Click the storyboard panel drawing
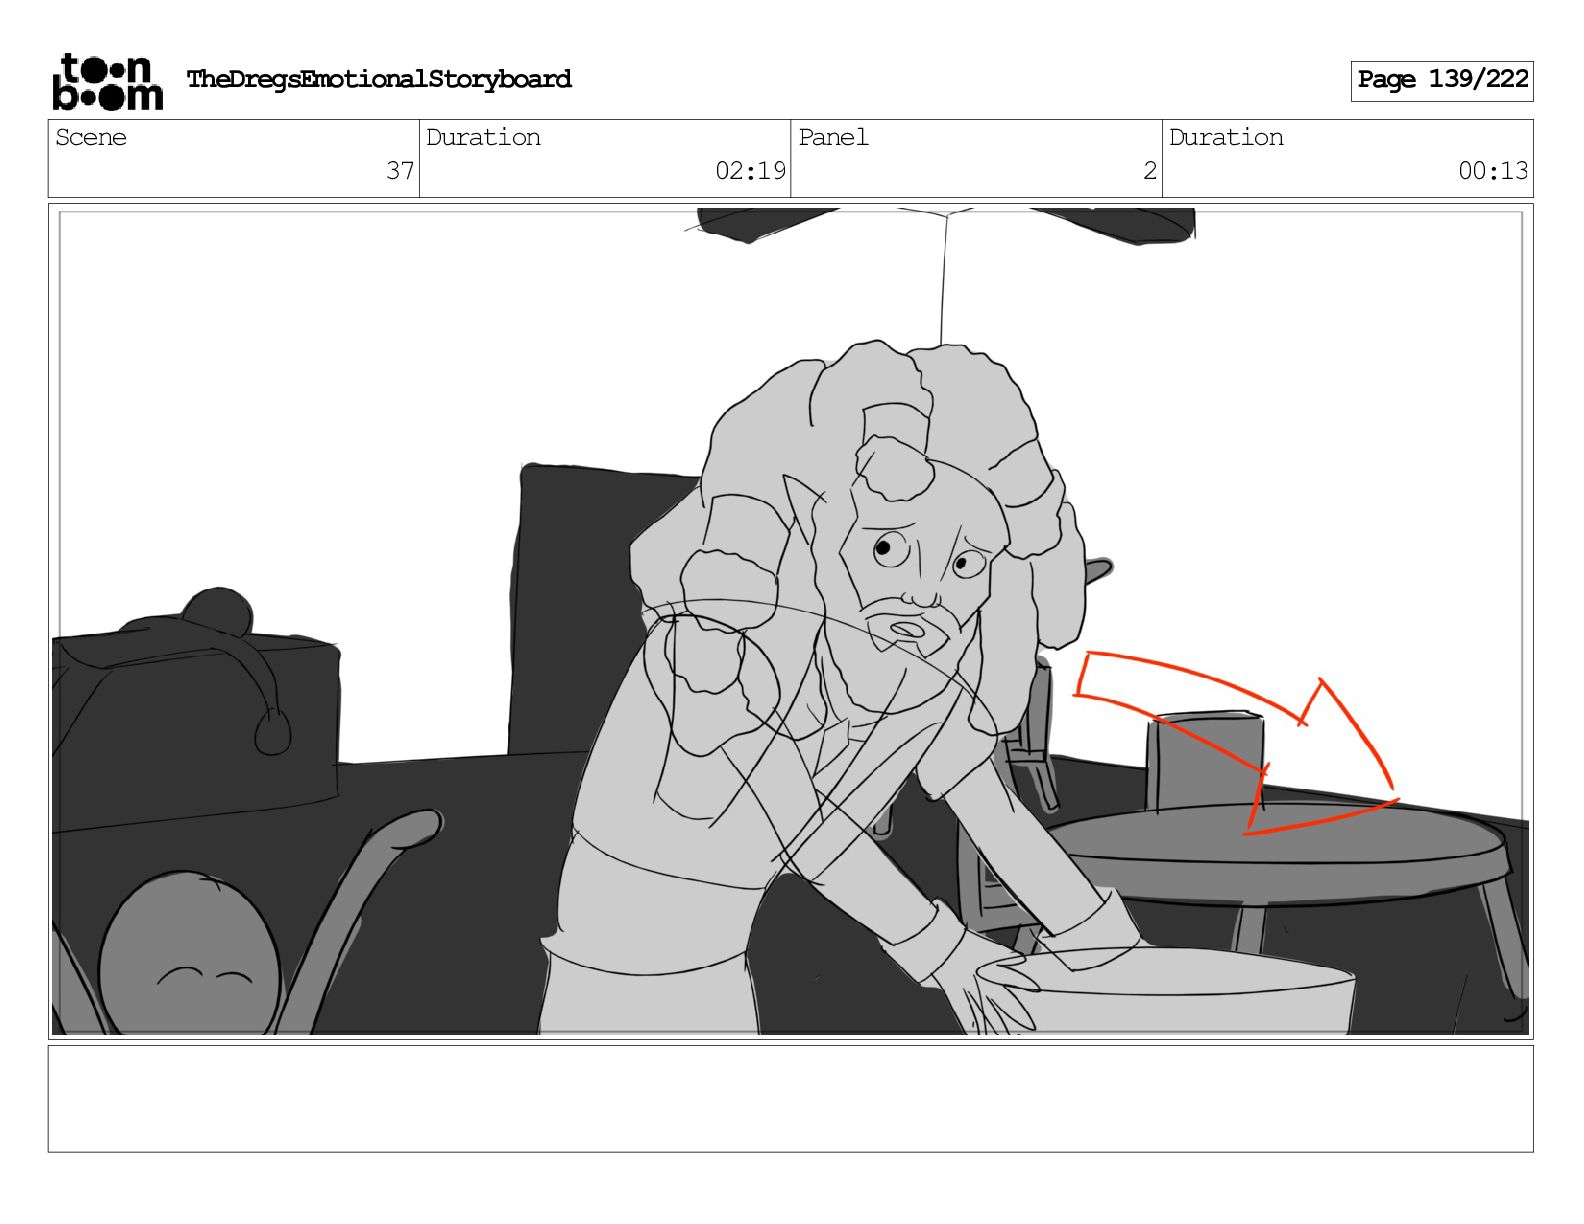The height and width of the screenshot is (1224, 1584). pos(791,621)
